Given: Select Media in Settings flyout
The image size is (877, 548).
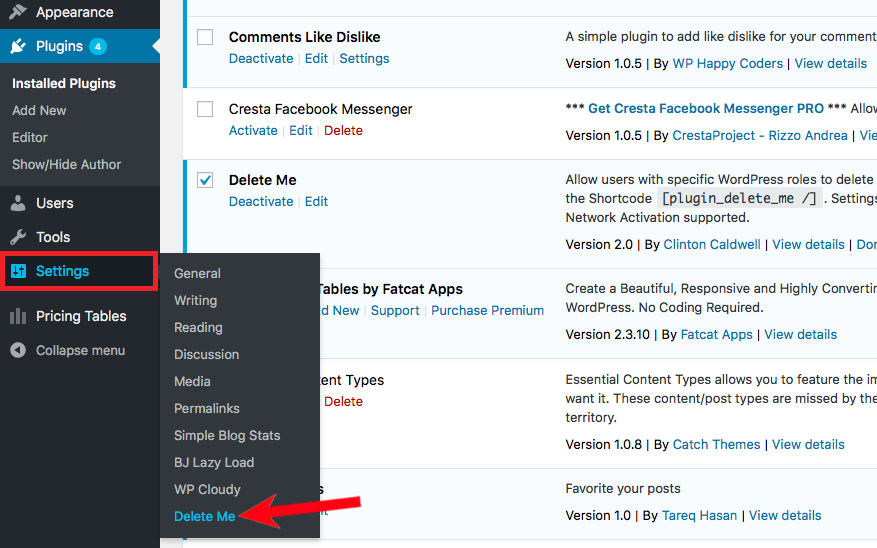Looking at the screenshot, I should (192, 381).
